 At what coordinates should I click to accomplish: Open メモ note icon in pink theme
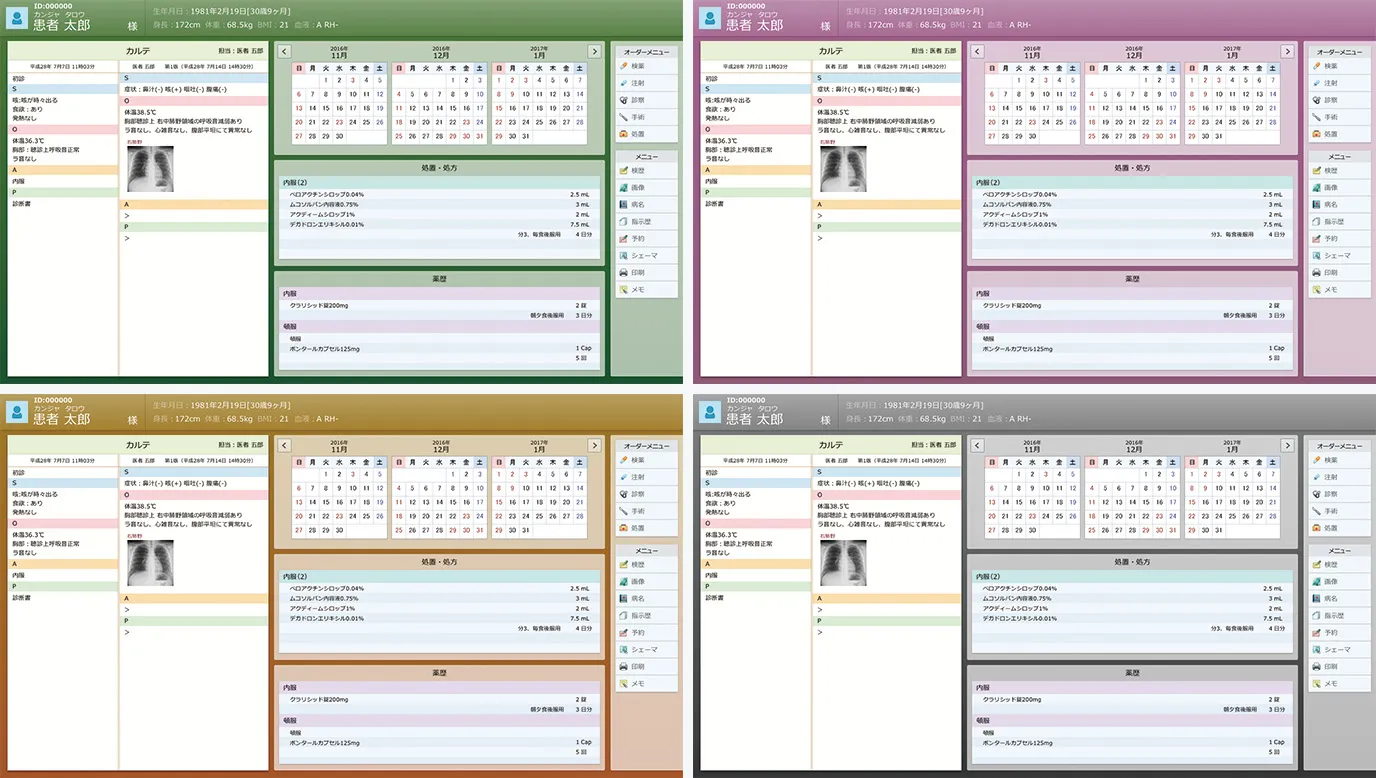(x=1316, y=290)
